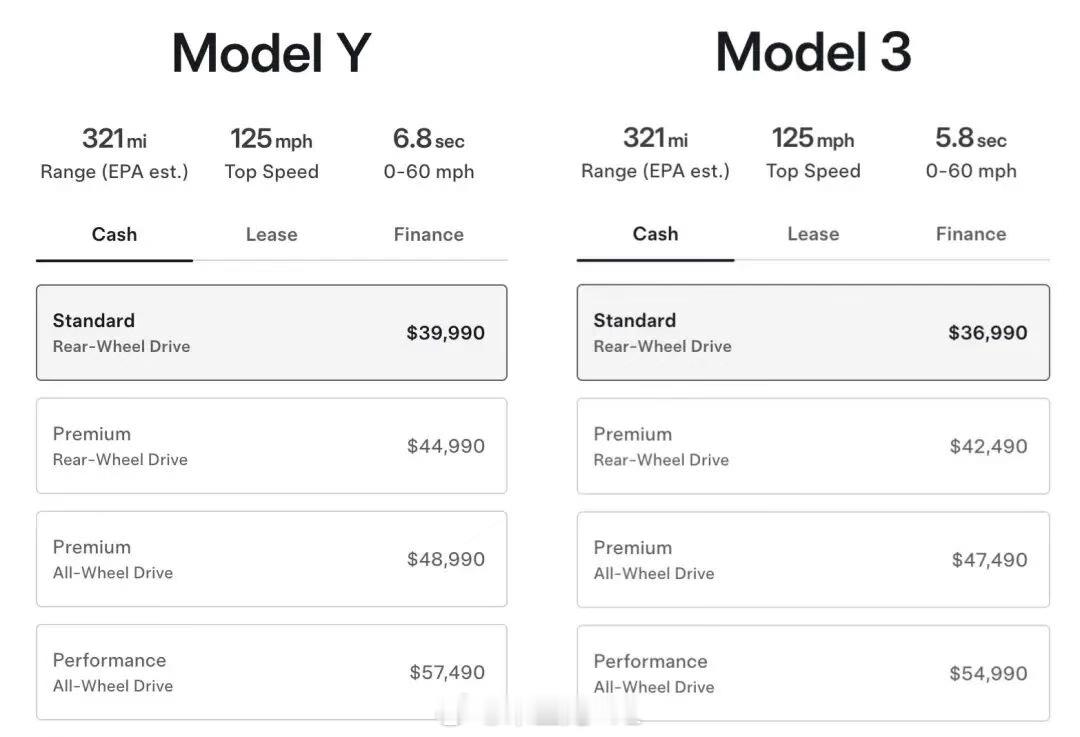
Task: Switch to the Model Y Lease tab
Action: [x=271, y=235]
